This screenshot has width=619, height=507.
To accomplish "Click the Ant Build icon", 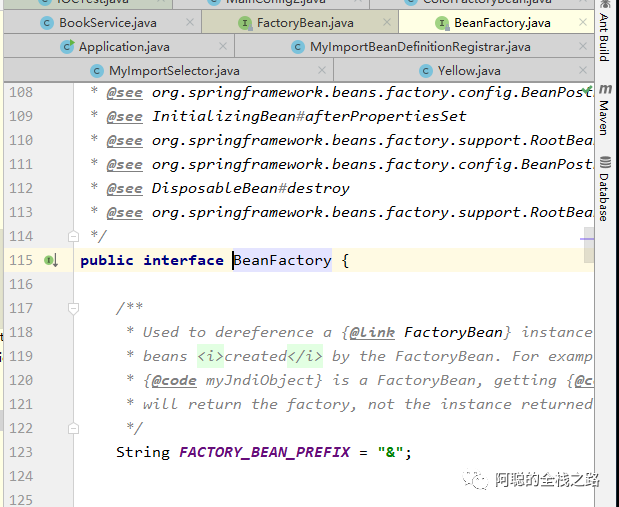I will (605, 4).
